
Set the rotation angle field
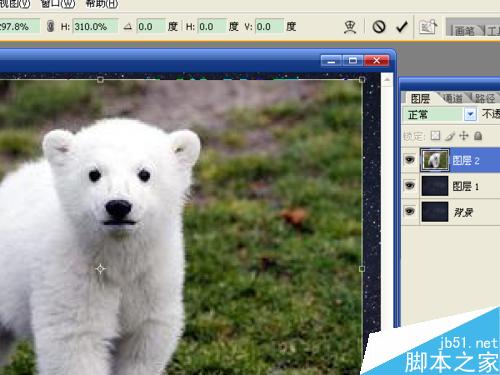tap(151, 26)
